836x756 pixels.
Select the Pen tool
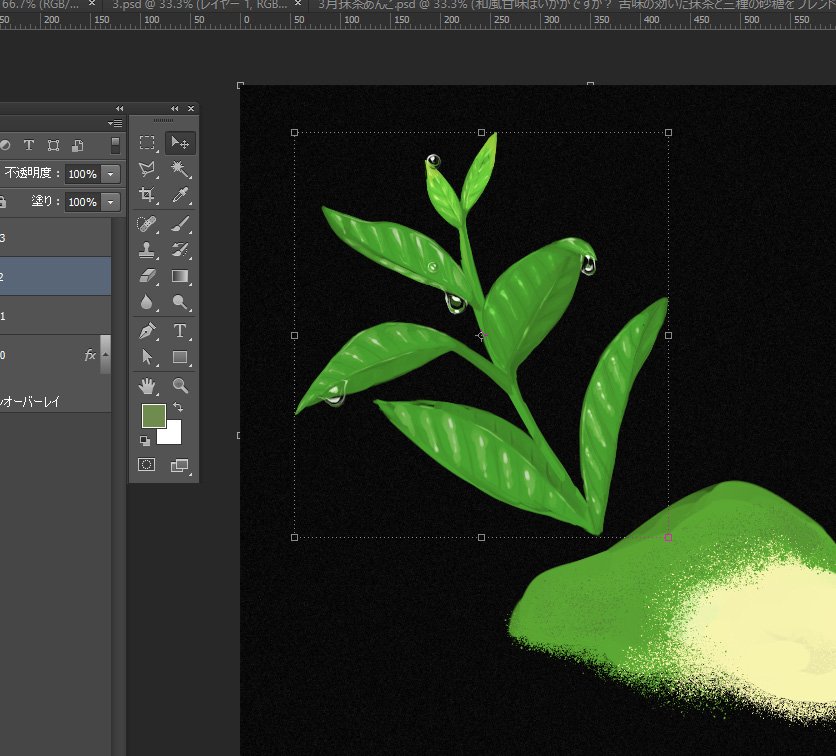coord(147,331)
